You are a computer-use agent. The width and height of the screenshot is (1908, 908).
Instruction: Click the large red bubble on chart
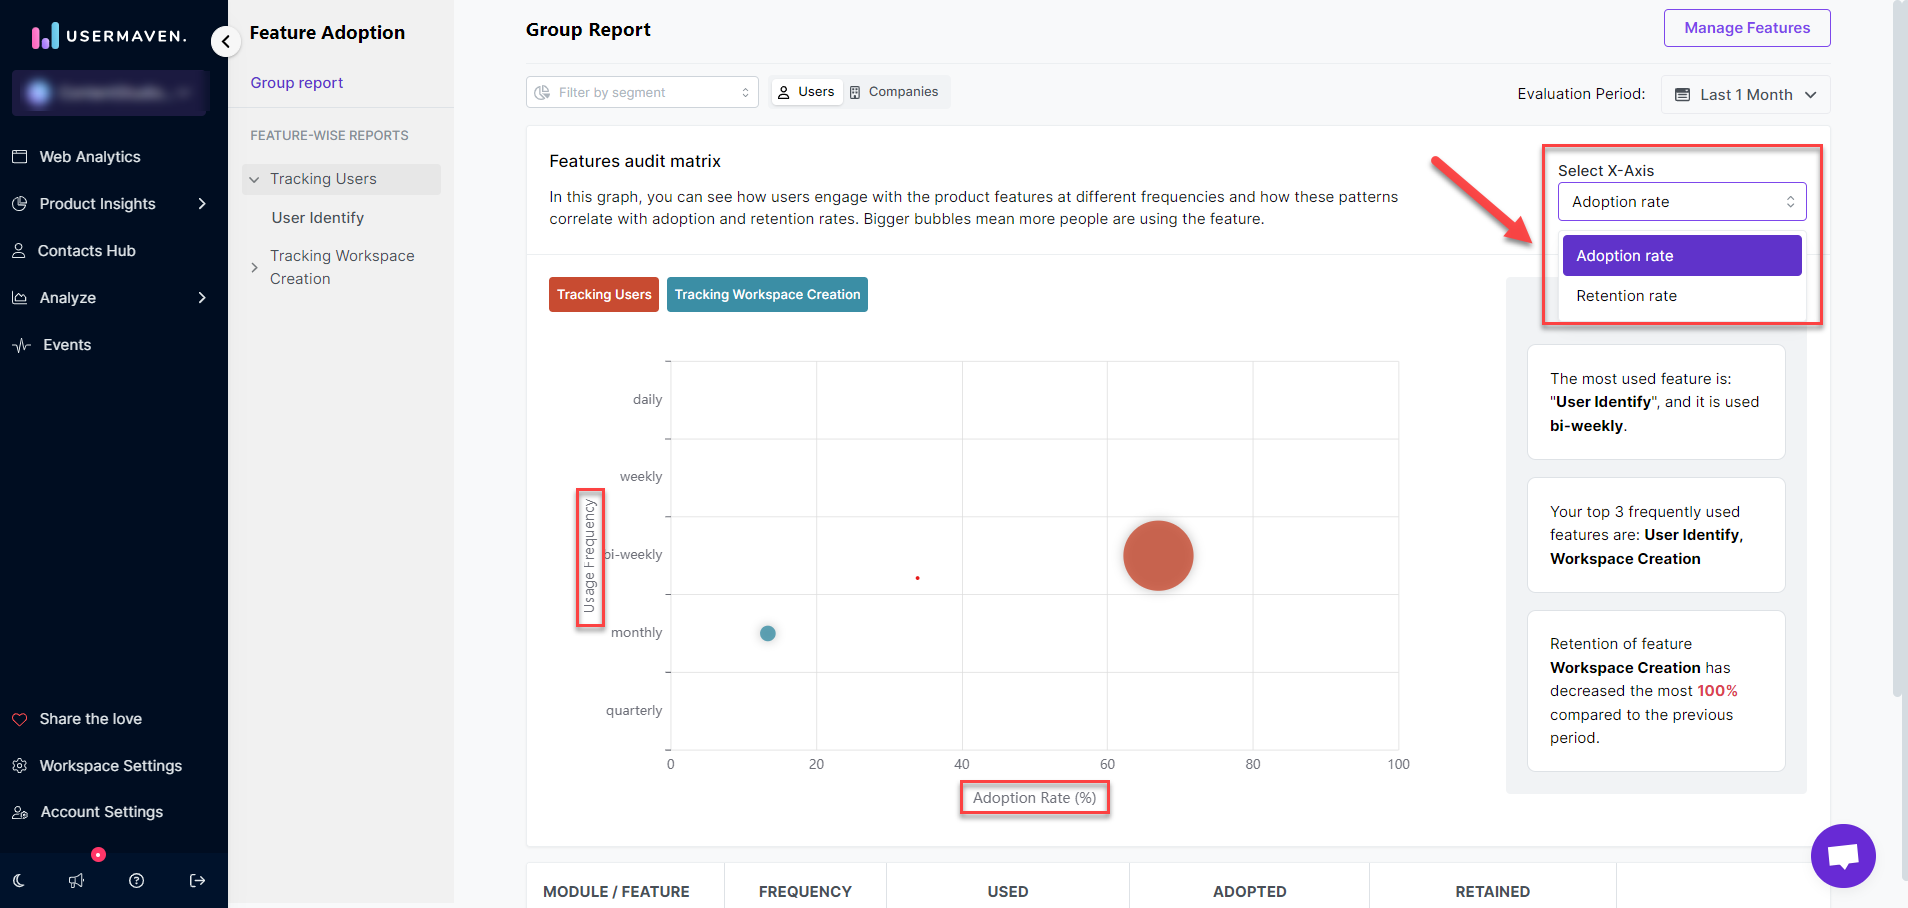click(1157, 556)
